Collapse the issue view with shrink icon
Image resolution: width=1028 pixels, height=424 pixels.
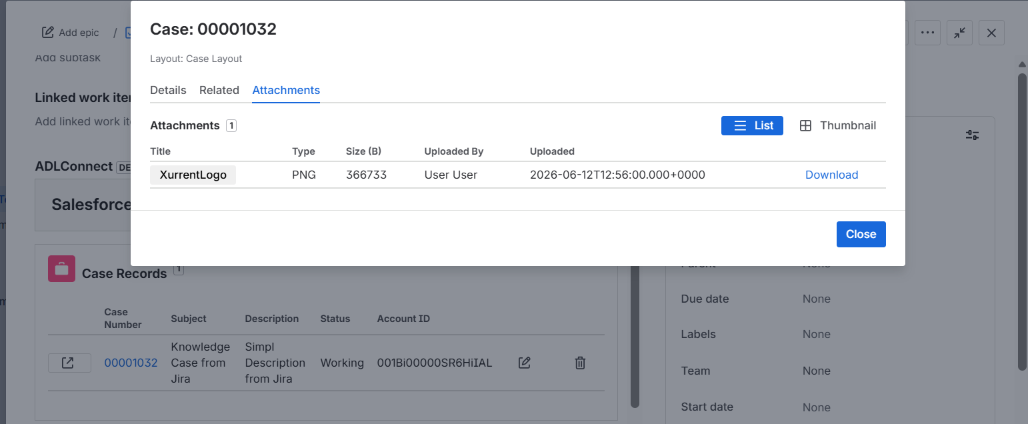(959, 32)
